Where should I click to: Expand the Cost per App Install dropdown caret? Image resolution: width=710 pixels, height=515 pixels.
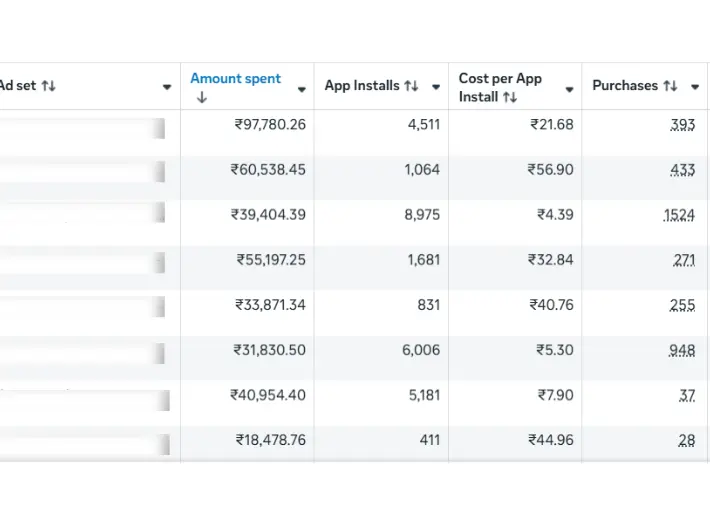[569, 89]
